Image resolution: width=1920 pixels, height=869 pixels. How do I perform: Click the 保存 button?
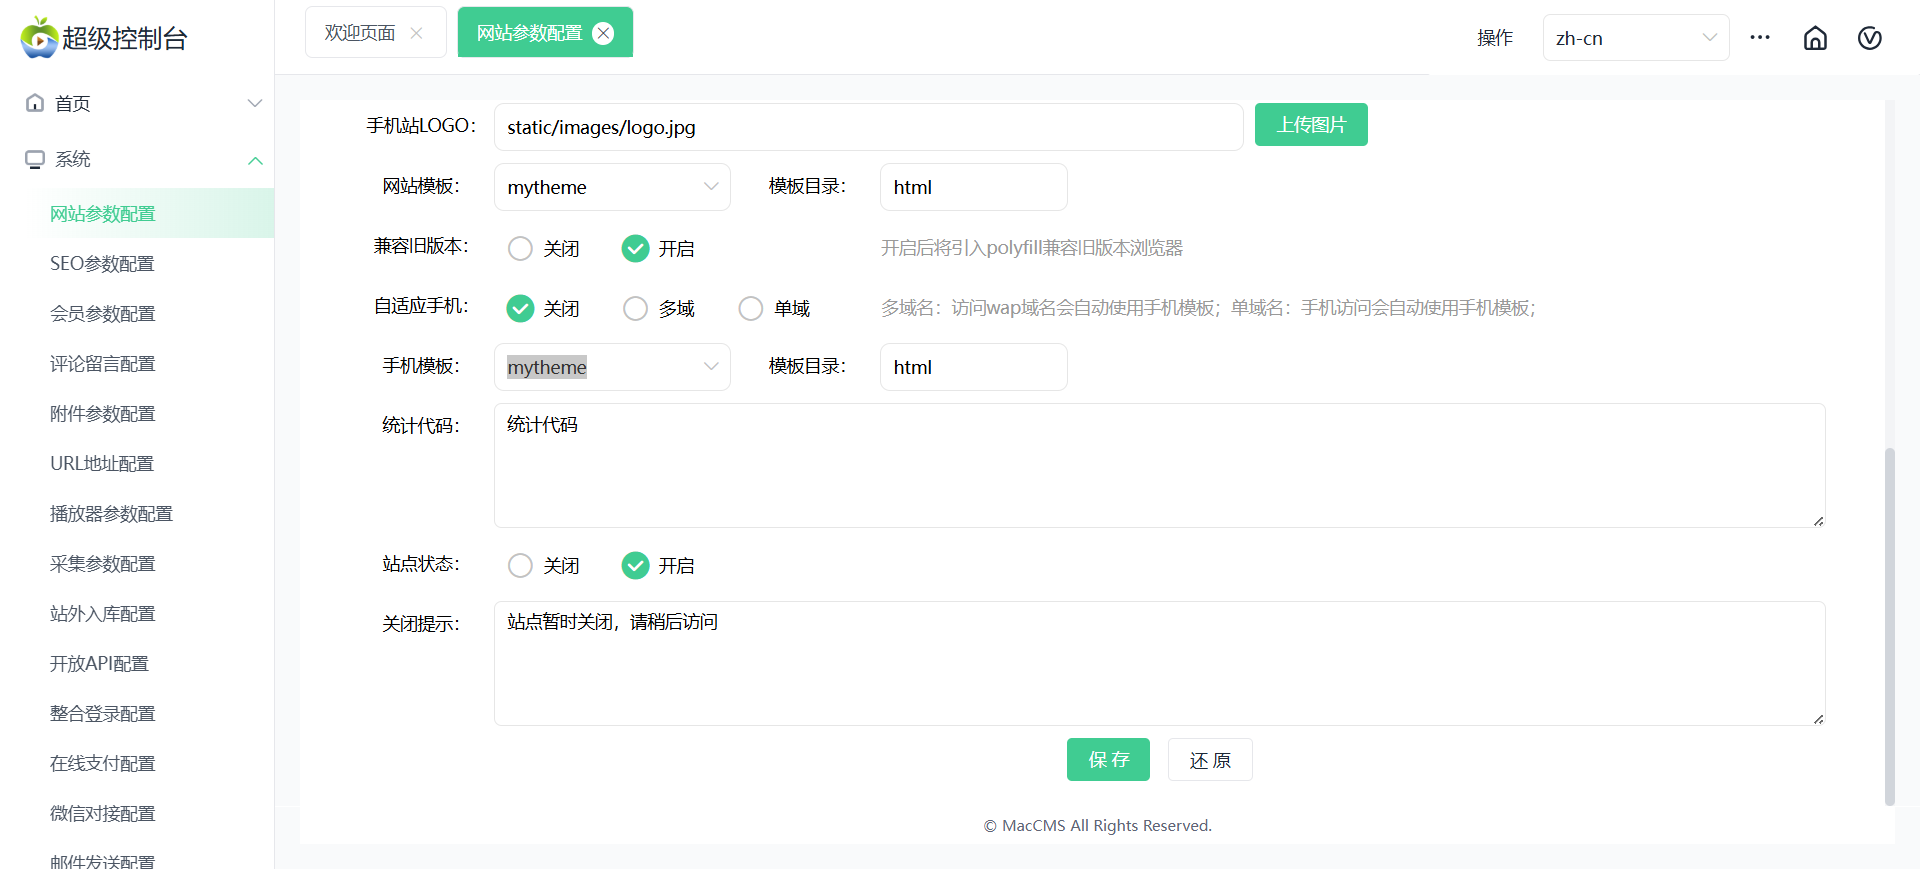point(1108,760)
